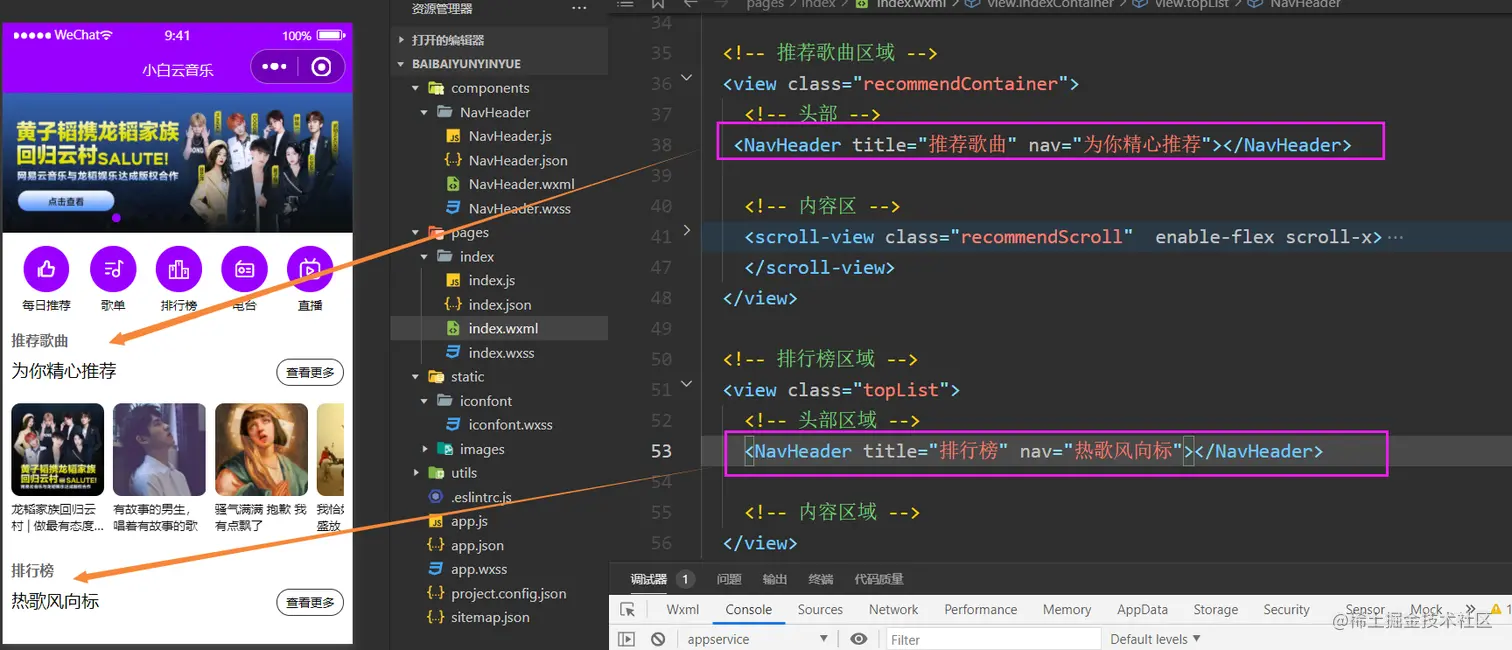Unfold the scroll-view at line 41

click(686, 230)
